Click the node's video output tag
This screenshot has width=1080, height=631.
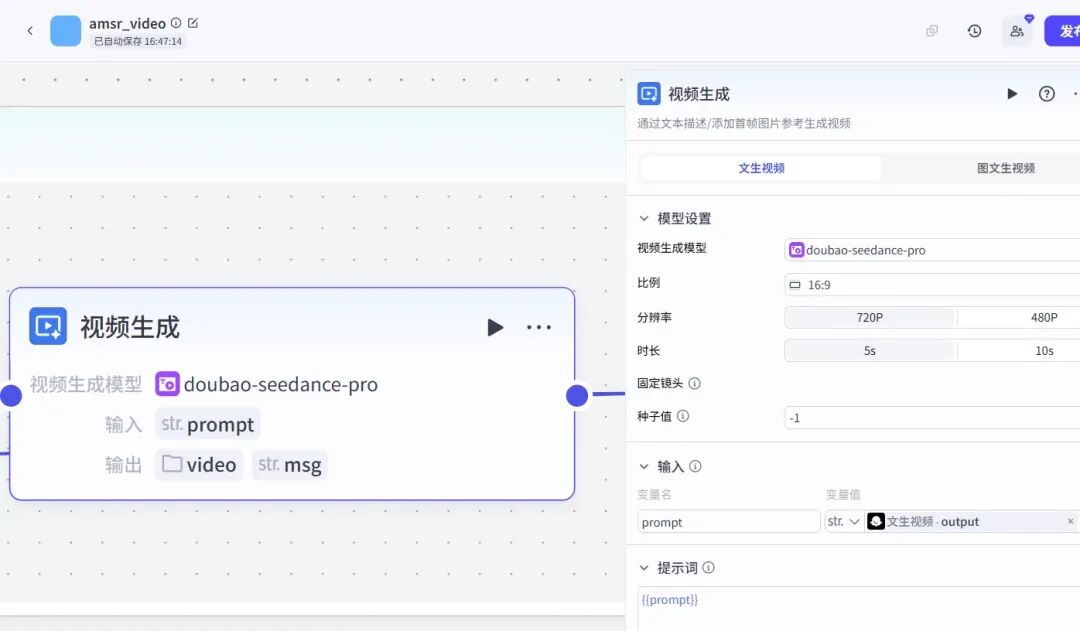click(199, 464)
